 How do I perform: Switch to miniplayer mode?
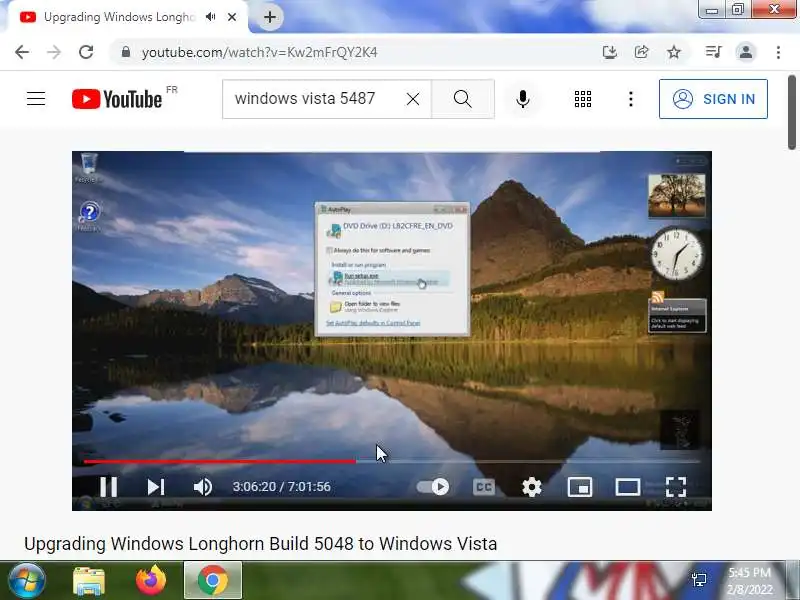(x=580, y=487)
